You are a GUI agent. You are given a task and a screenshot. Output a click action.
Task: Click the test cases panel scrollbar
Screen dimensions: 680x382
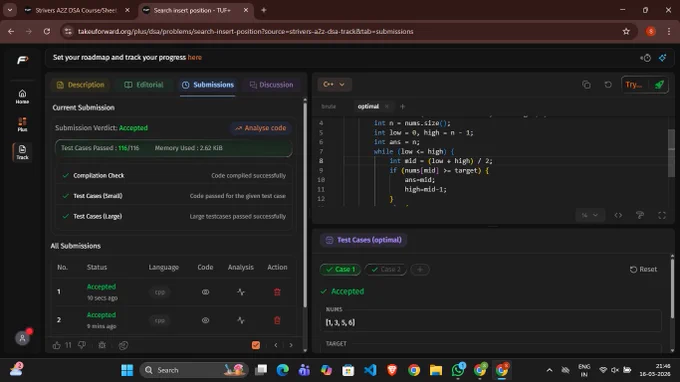click(x=673, y=288)
